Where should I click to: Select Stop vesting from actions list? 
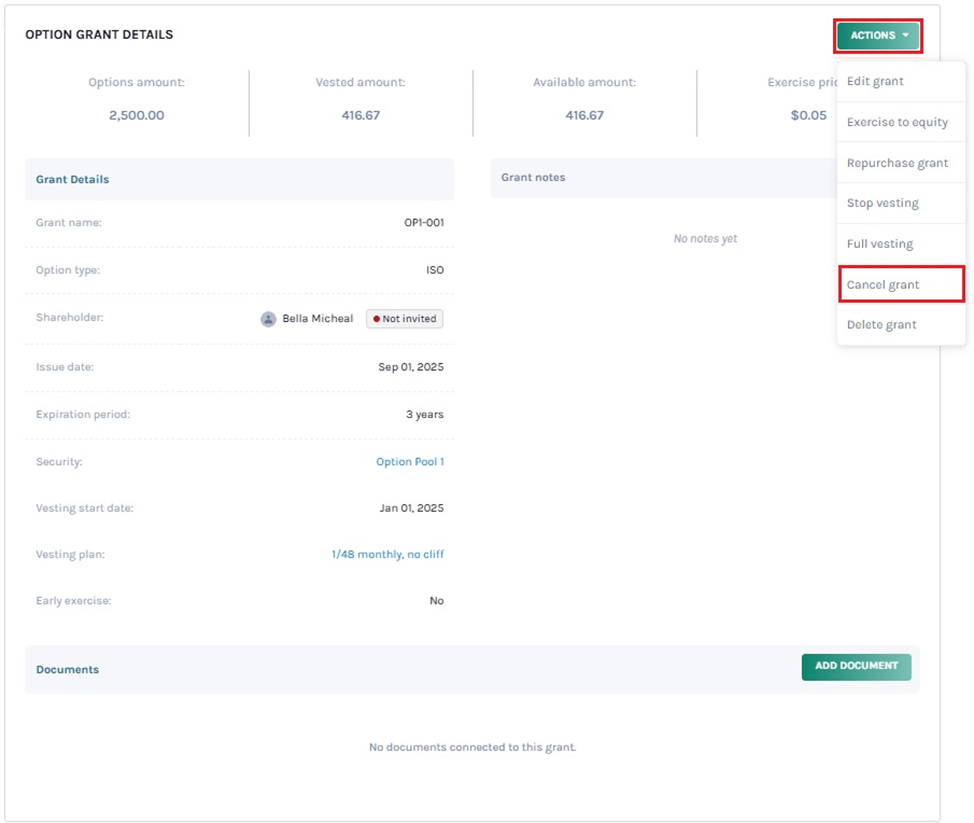point(882,203)
